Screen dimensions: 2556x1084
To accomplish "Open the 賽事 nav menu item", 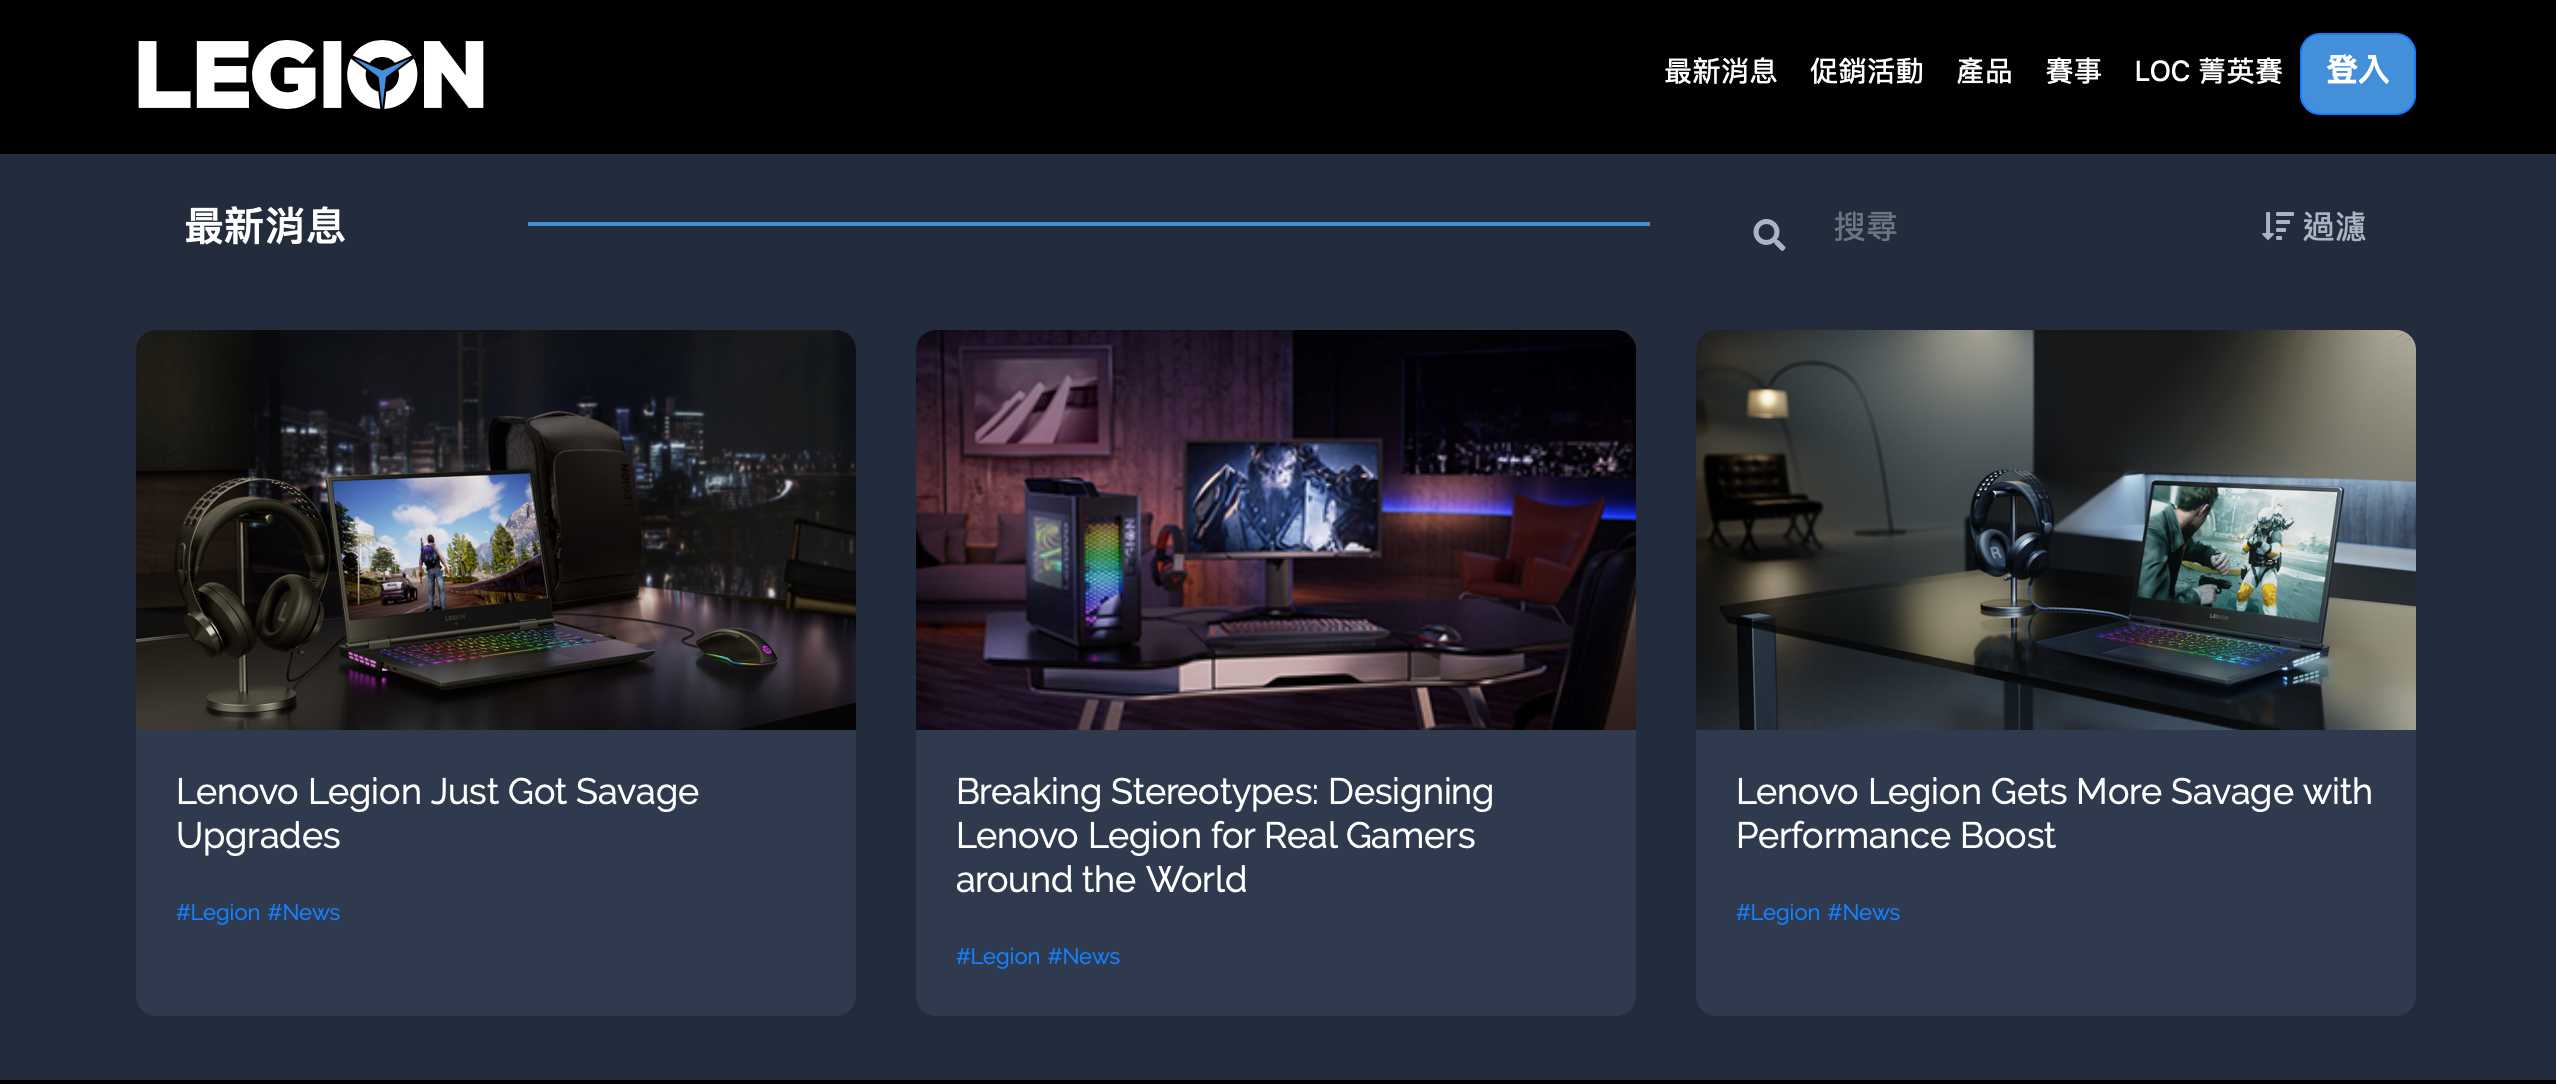I will click(x=2073, y=72).
